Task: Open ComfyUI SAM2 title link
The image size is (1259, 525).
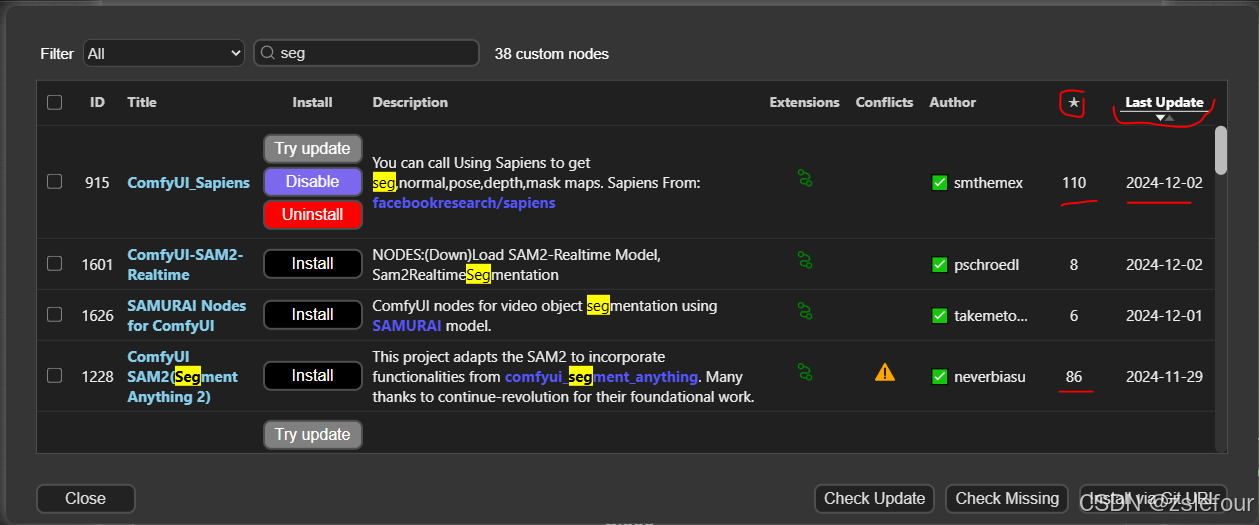Action: [183, 376]
